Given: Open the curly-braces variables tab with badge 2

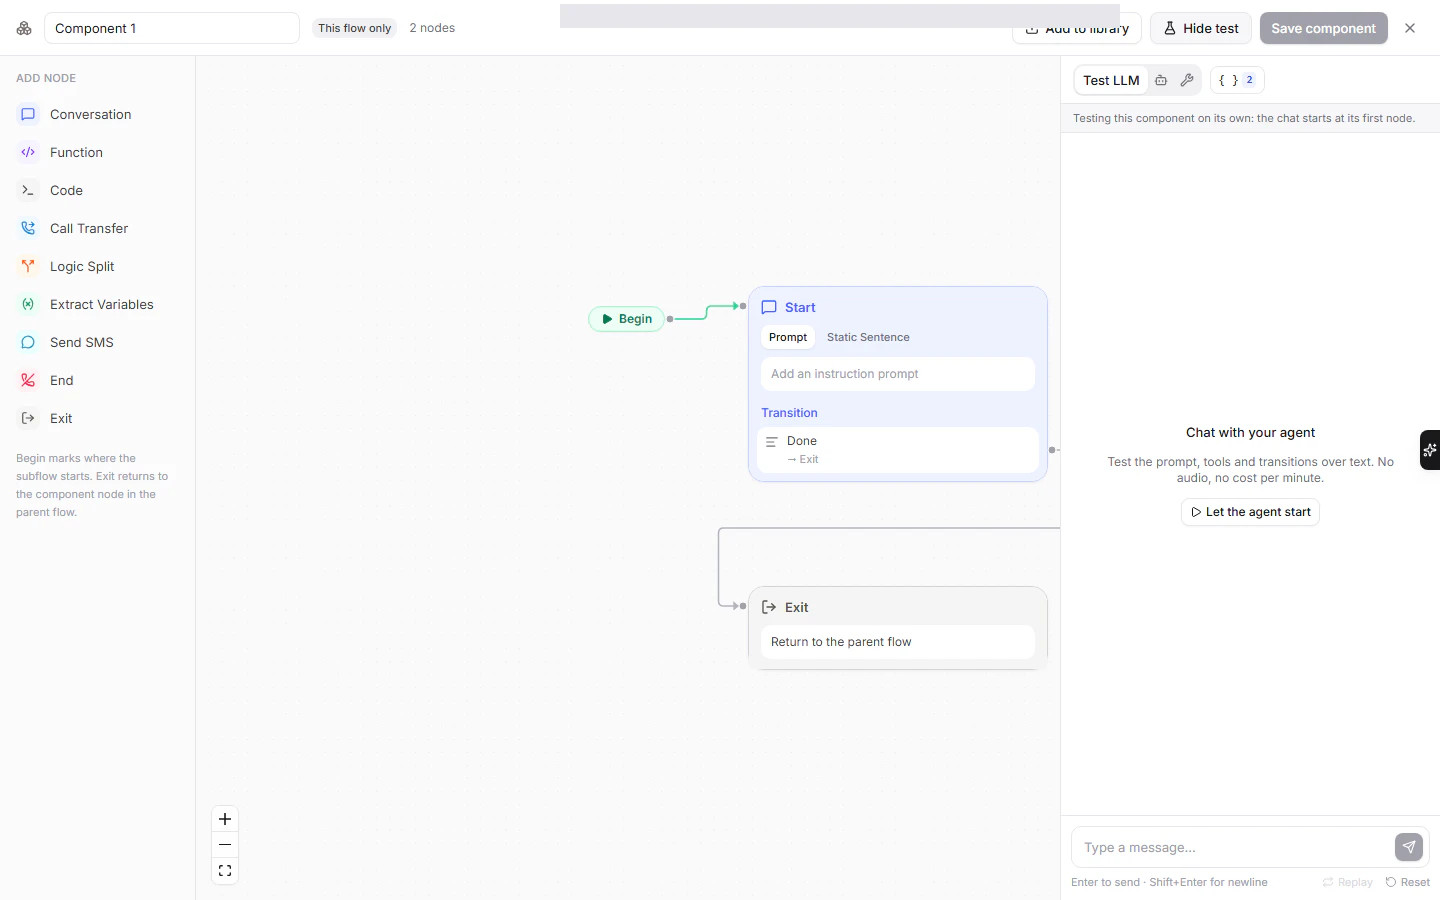Looking at the screenshot, I should pyautogui.click(x=1237, y=80).
